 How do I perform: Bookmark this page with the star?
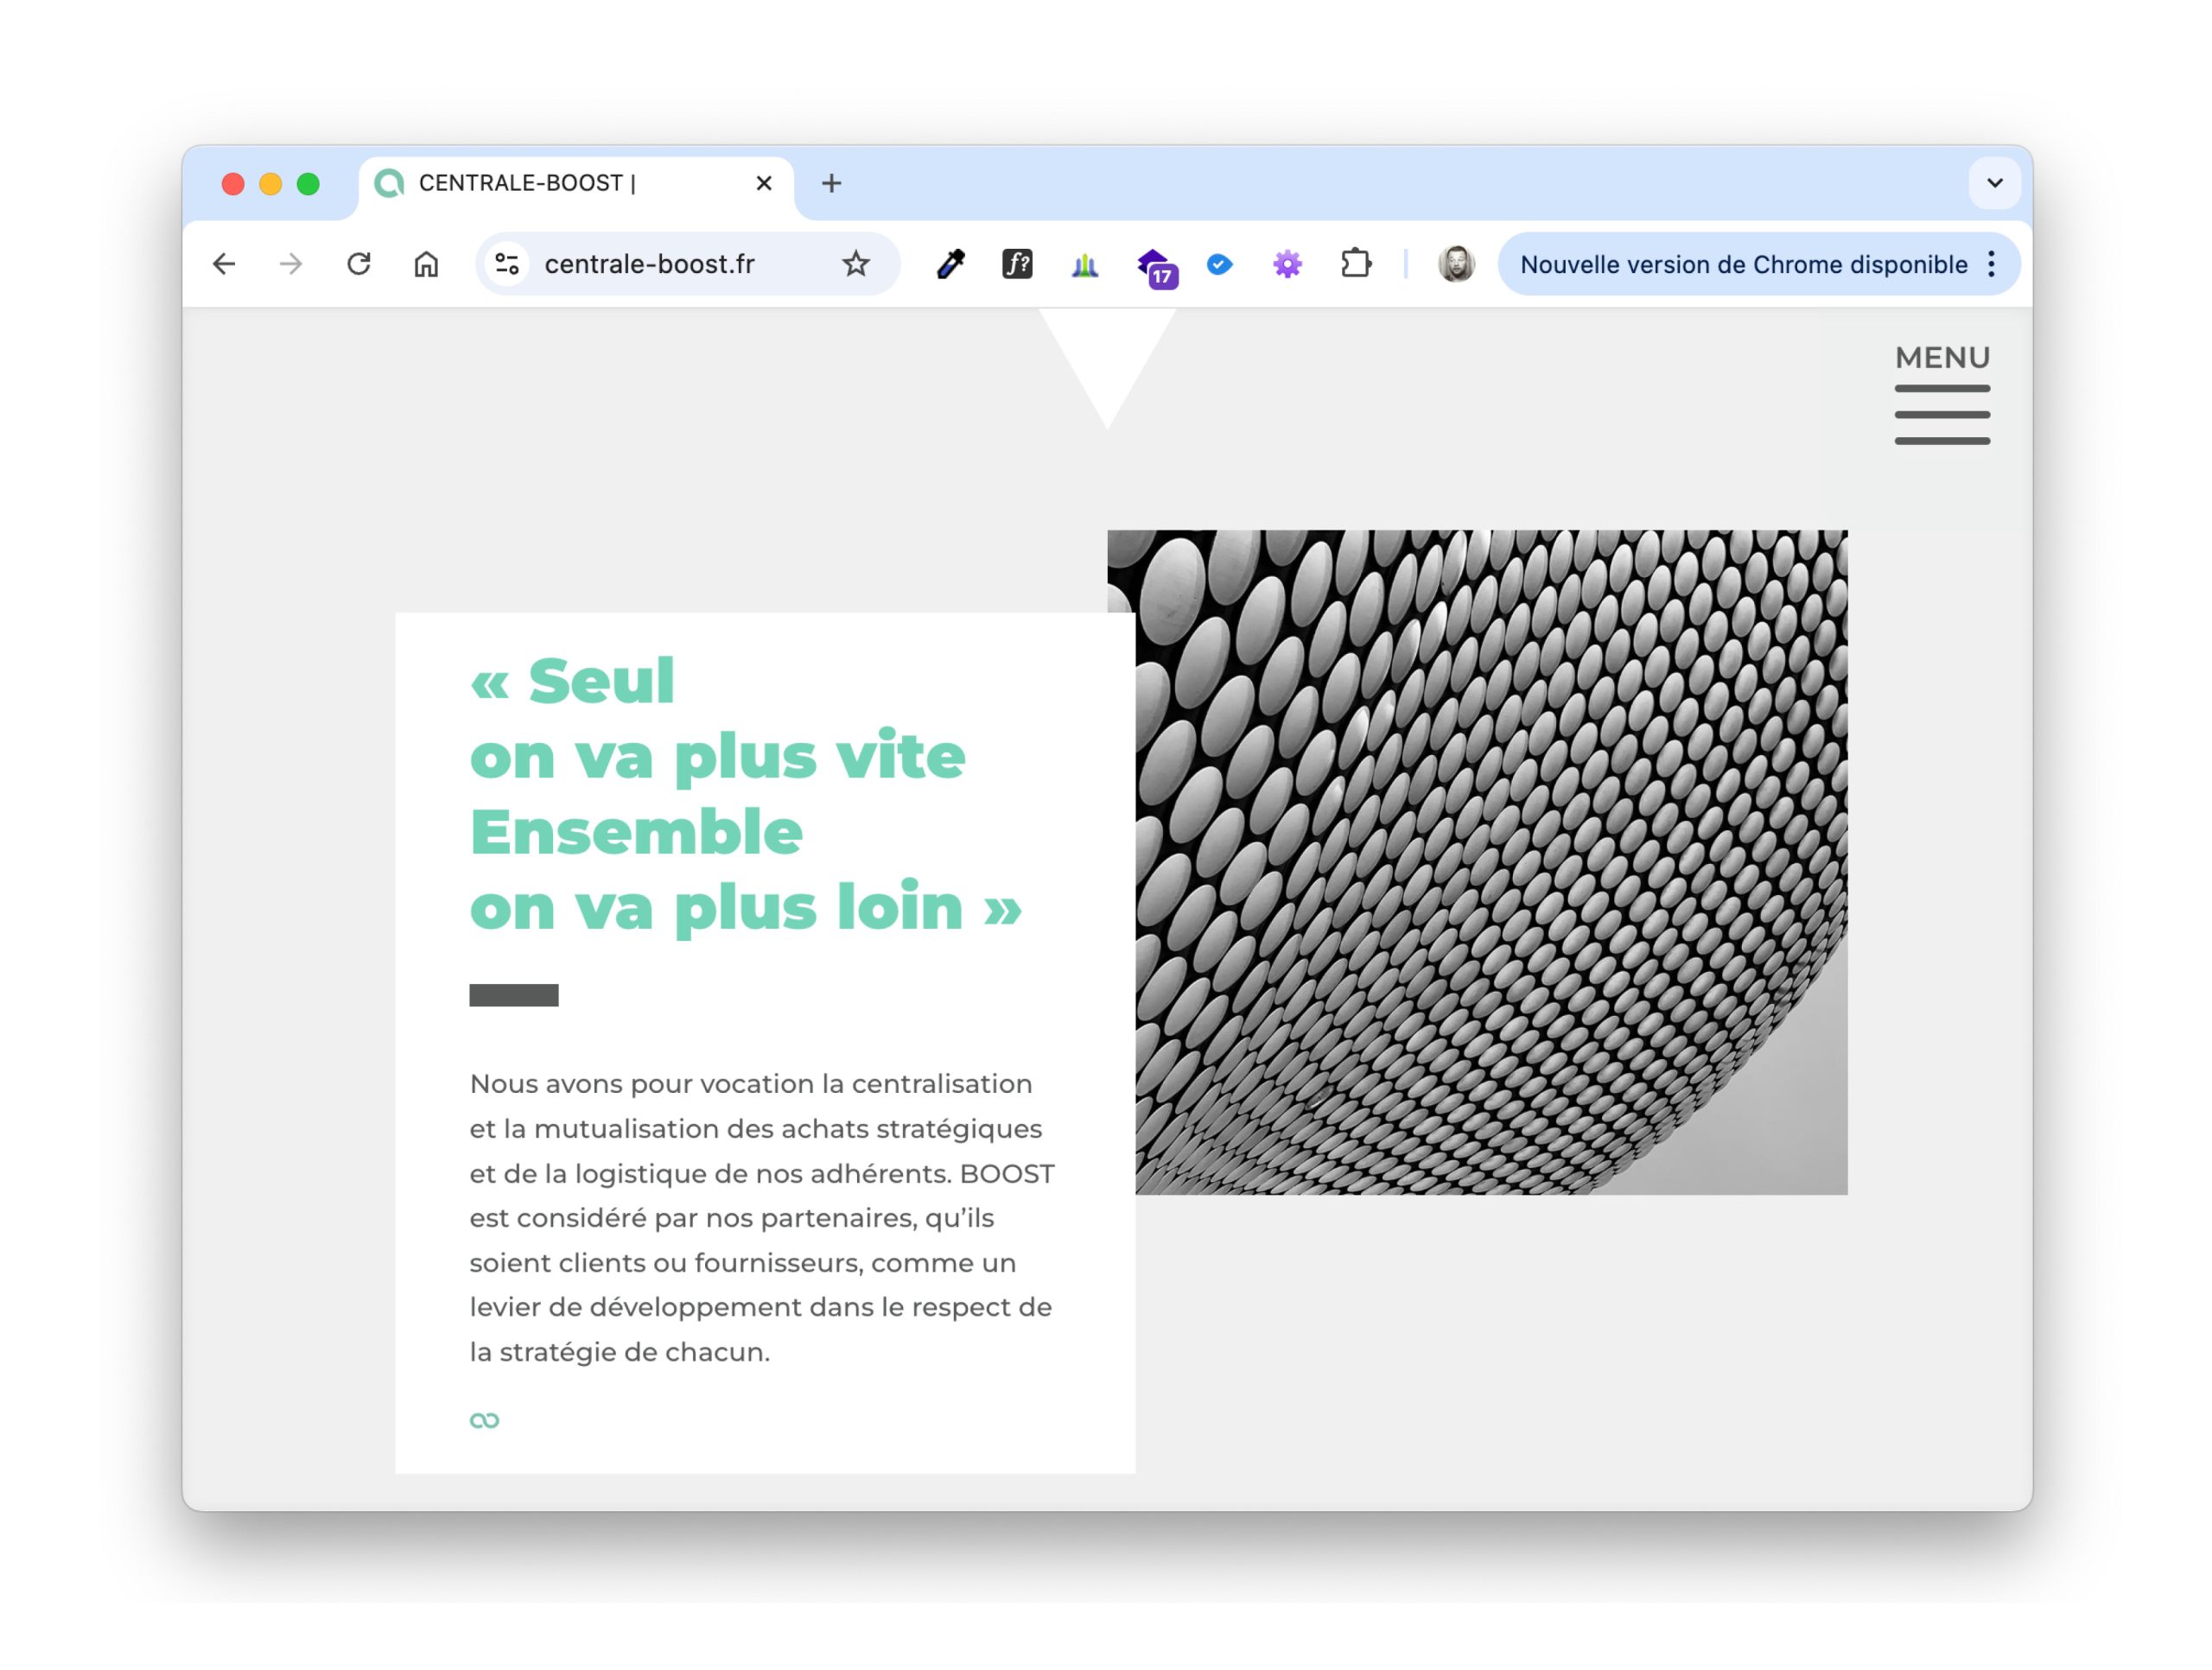855,264
